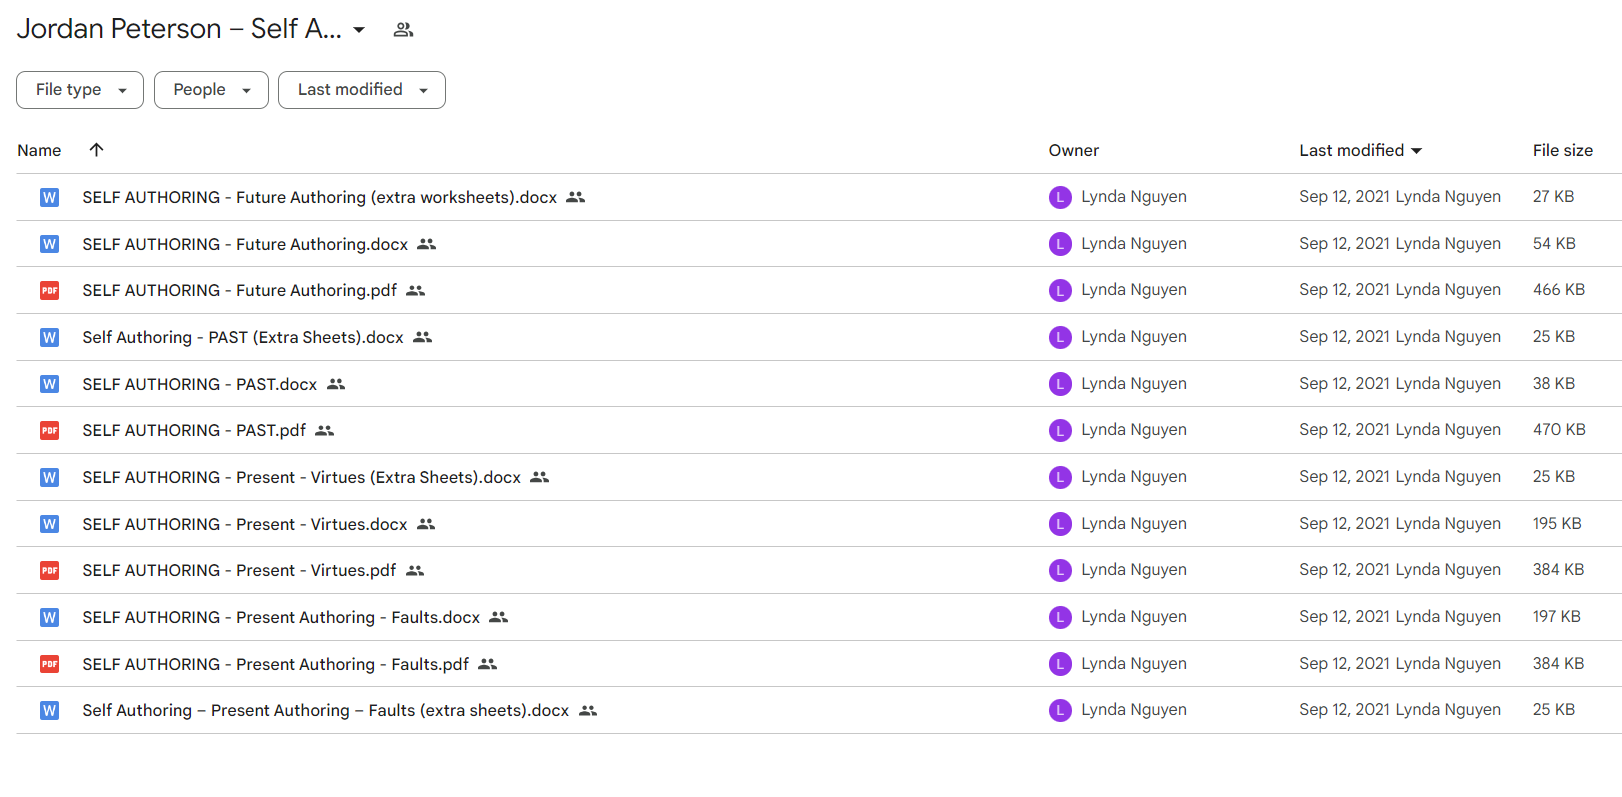Click shared icon next to SELF AUTHORING - PAST.pdf
The image size is (1622, 797).
324,430
